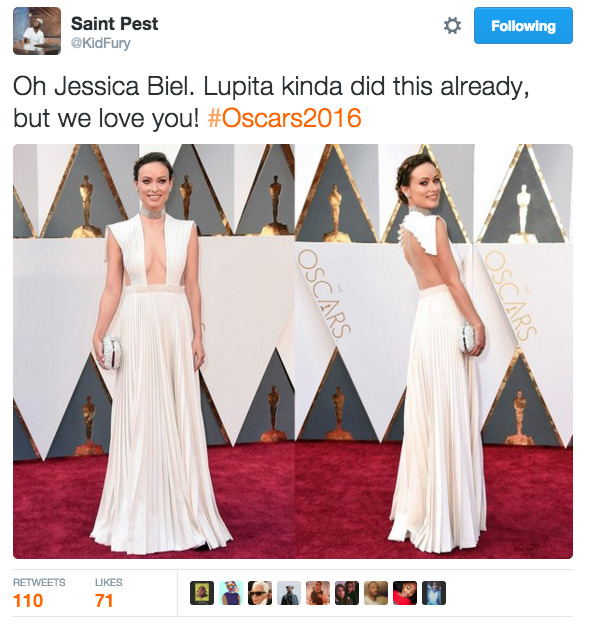The width and height of the screenshot is (589, 625).
Task: Toggle the blue Following button
Action: (x=523, y=26)
